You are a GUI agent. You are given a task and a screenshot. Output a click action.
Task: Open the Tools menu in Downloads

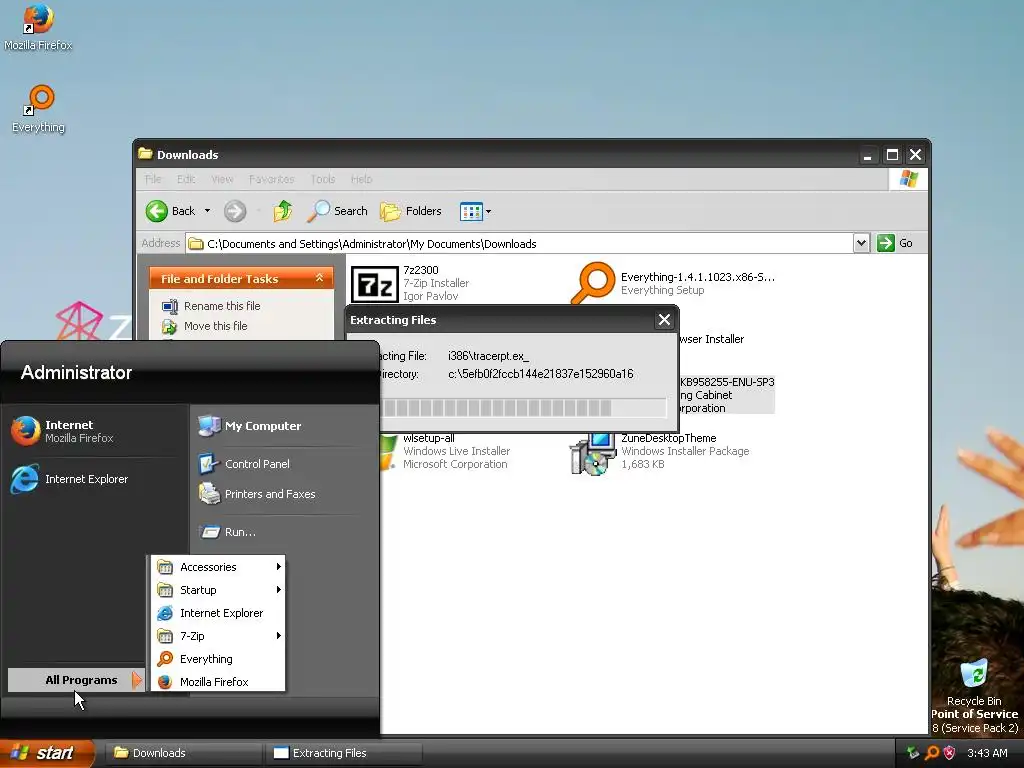click(323, 179)
